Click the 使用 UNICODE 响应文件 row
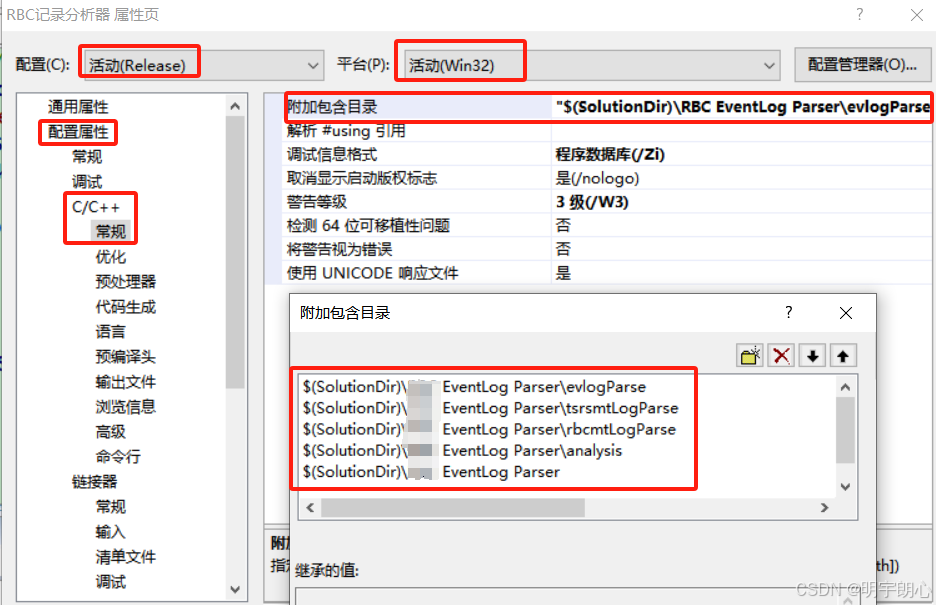This screenshot has height=605, width=936. pyautogui.click(x=400, y=271)
